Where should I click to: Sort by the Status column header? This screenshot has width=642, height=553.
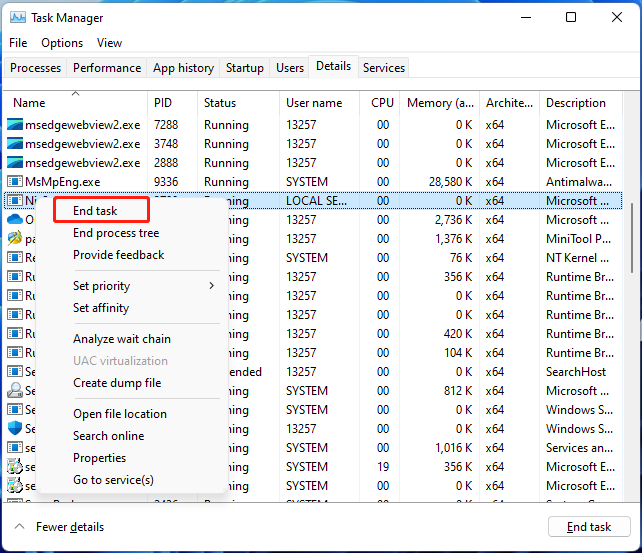tap(238, 103)
